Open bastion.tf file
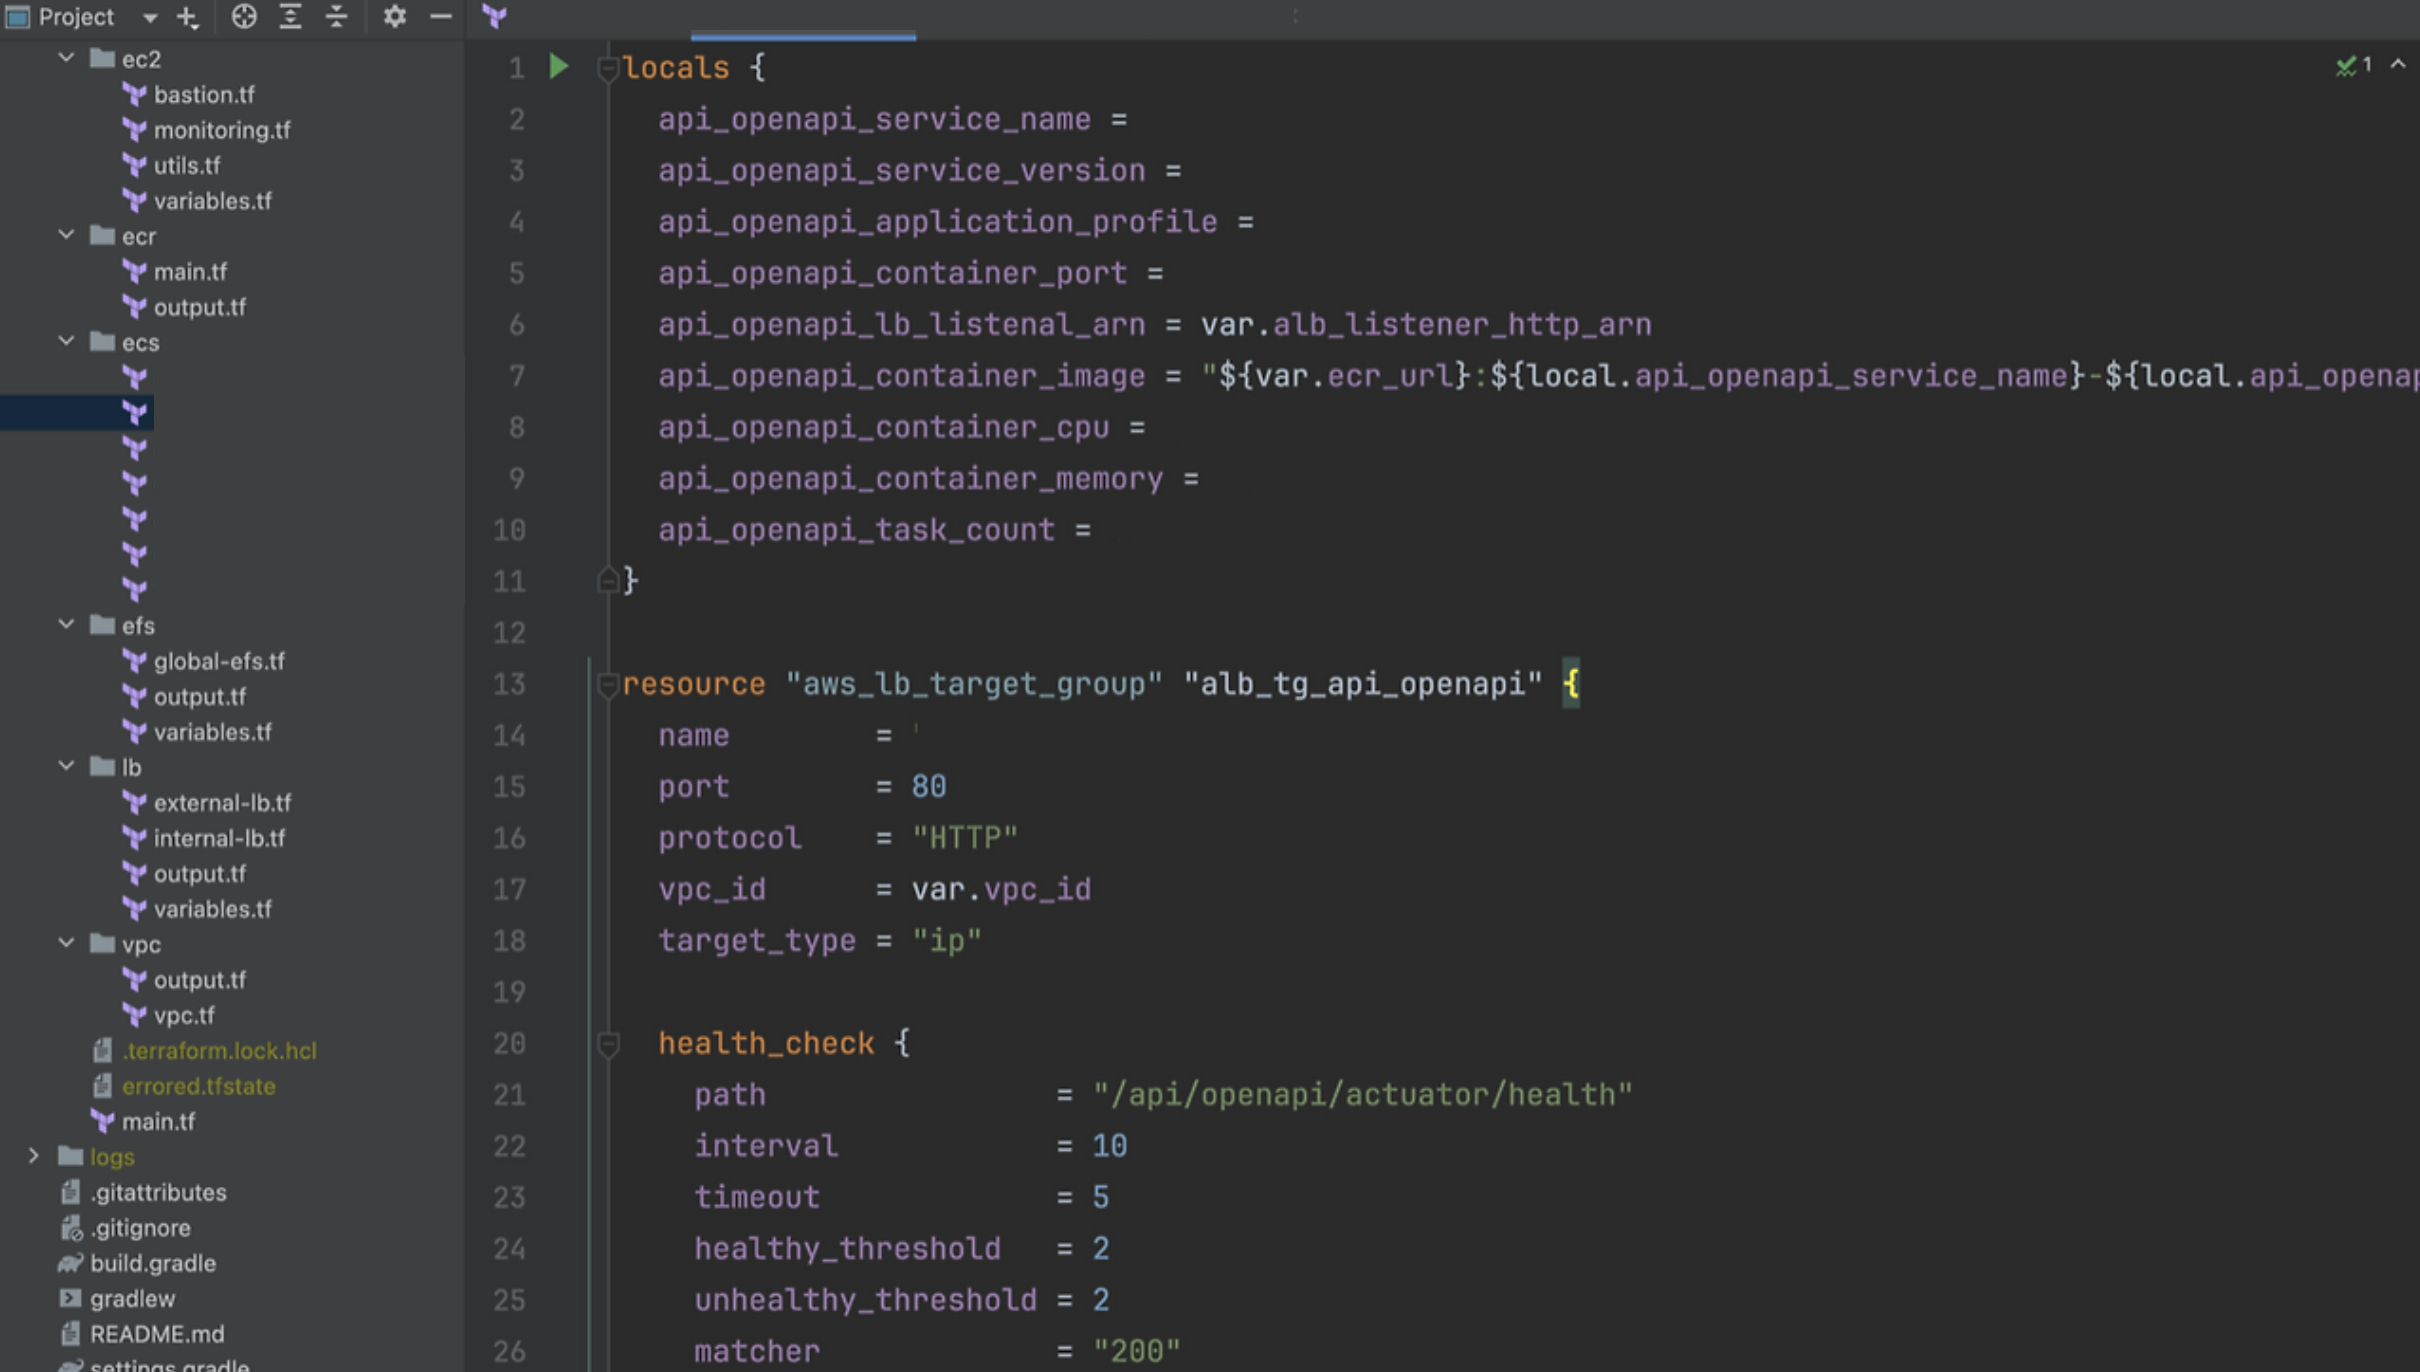The image size is (2420, 1372). coord(203,94)
